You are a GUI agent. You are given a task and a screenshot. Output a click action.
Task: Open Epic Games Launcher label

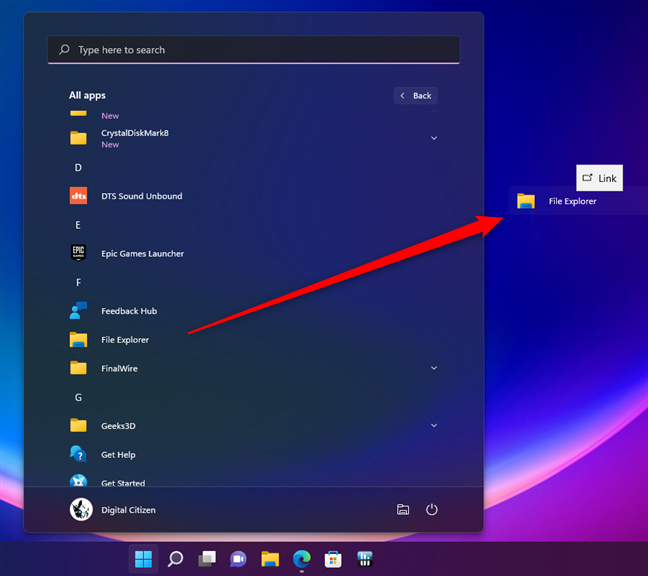[143, 254]
